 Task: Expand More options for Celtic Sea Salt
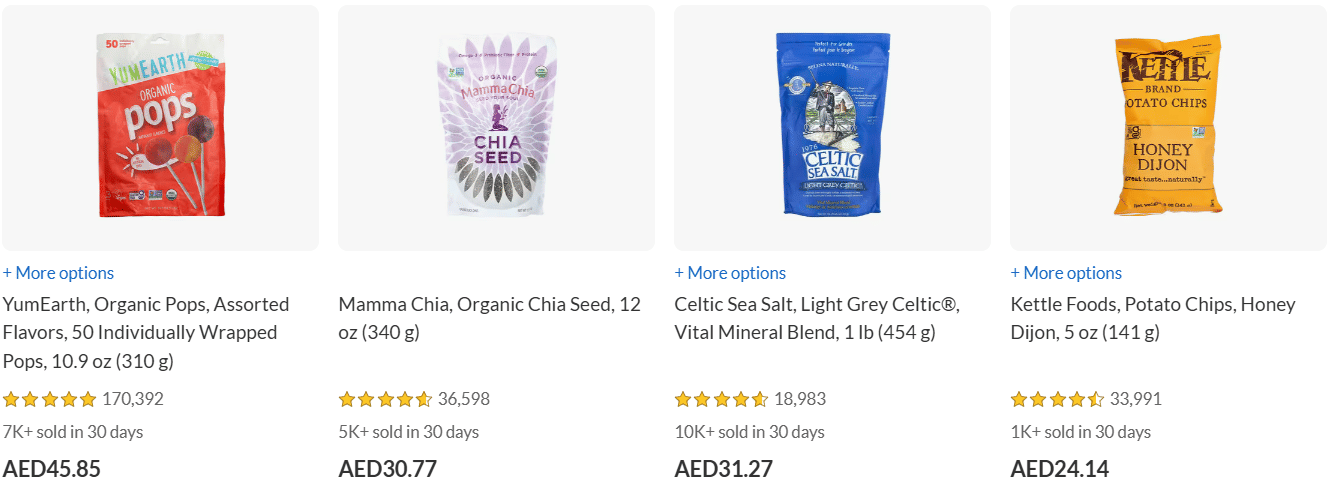730,273
